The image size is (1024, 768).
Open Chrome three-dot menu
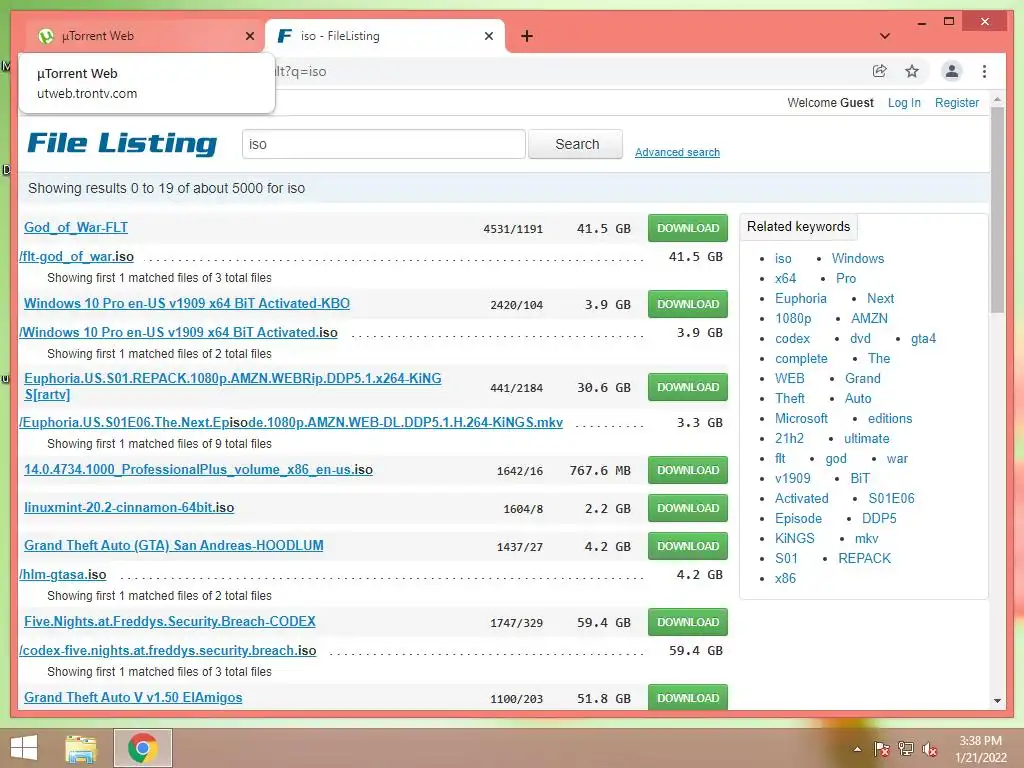pyautogui.click(x=984, y=71)
